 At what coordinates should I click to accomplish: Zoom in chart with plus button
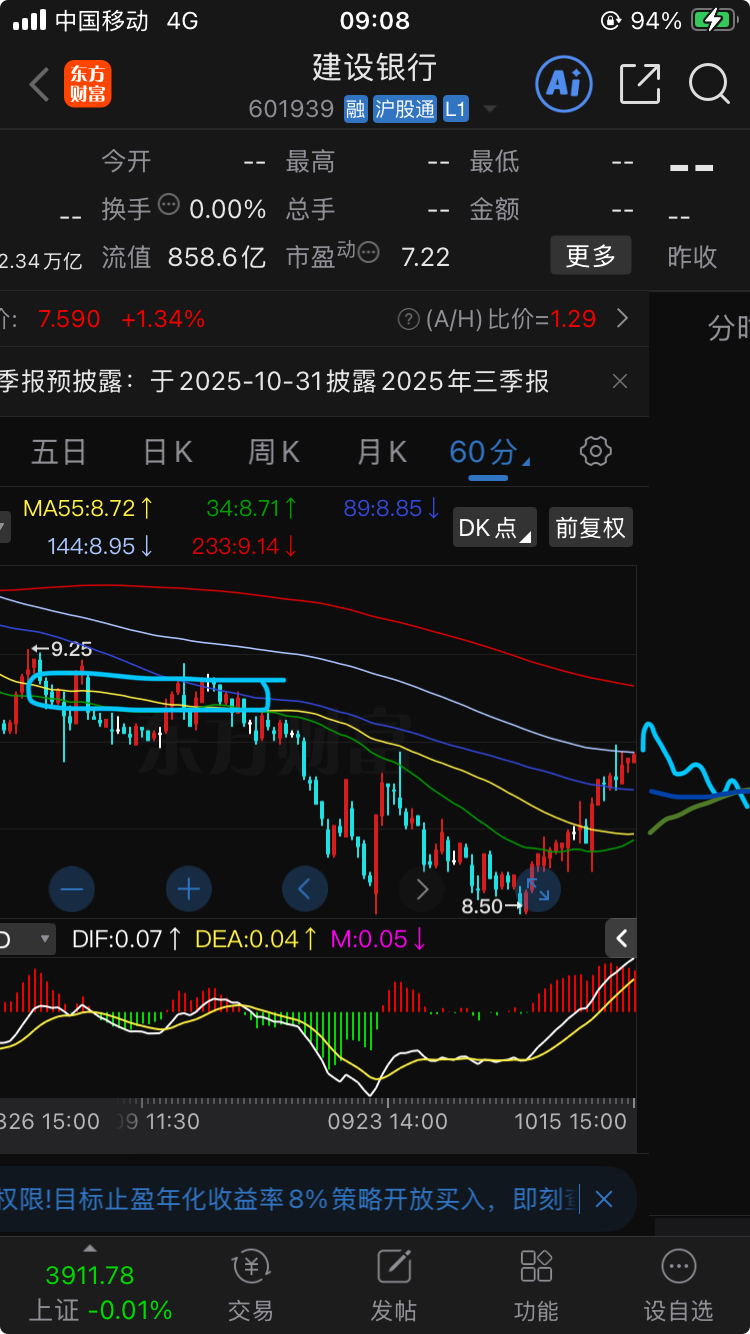click(x=188, y=888)
